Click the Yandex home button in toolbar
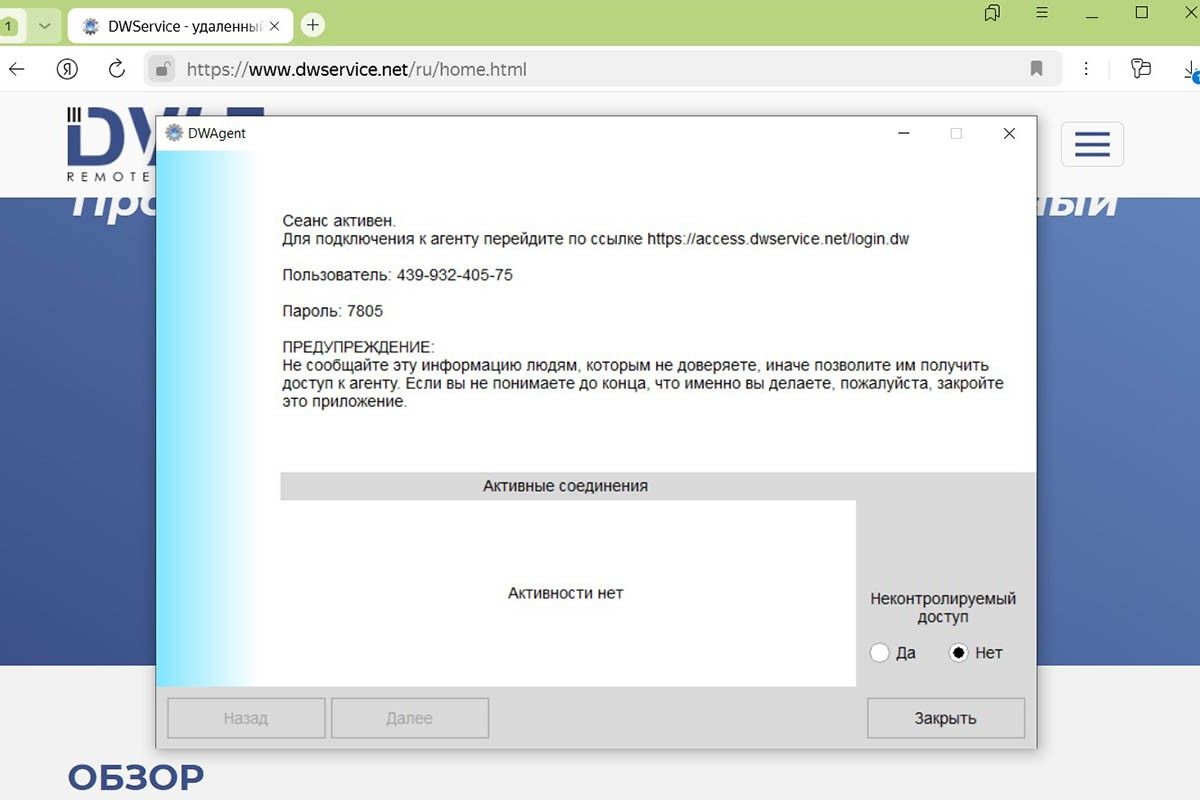The height and width of the screenshot is (800, 1200). (x=67, y=69)
